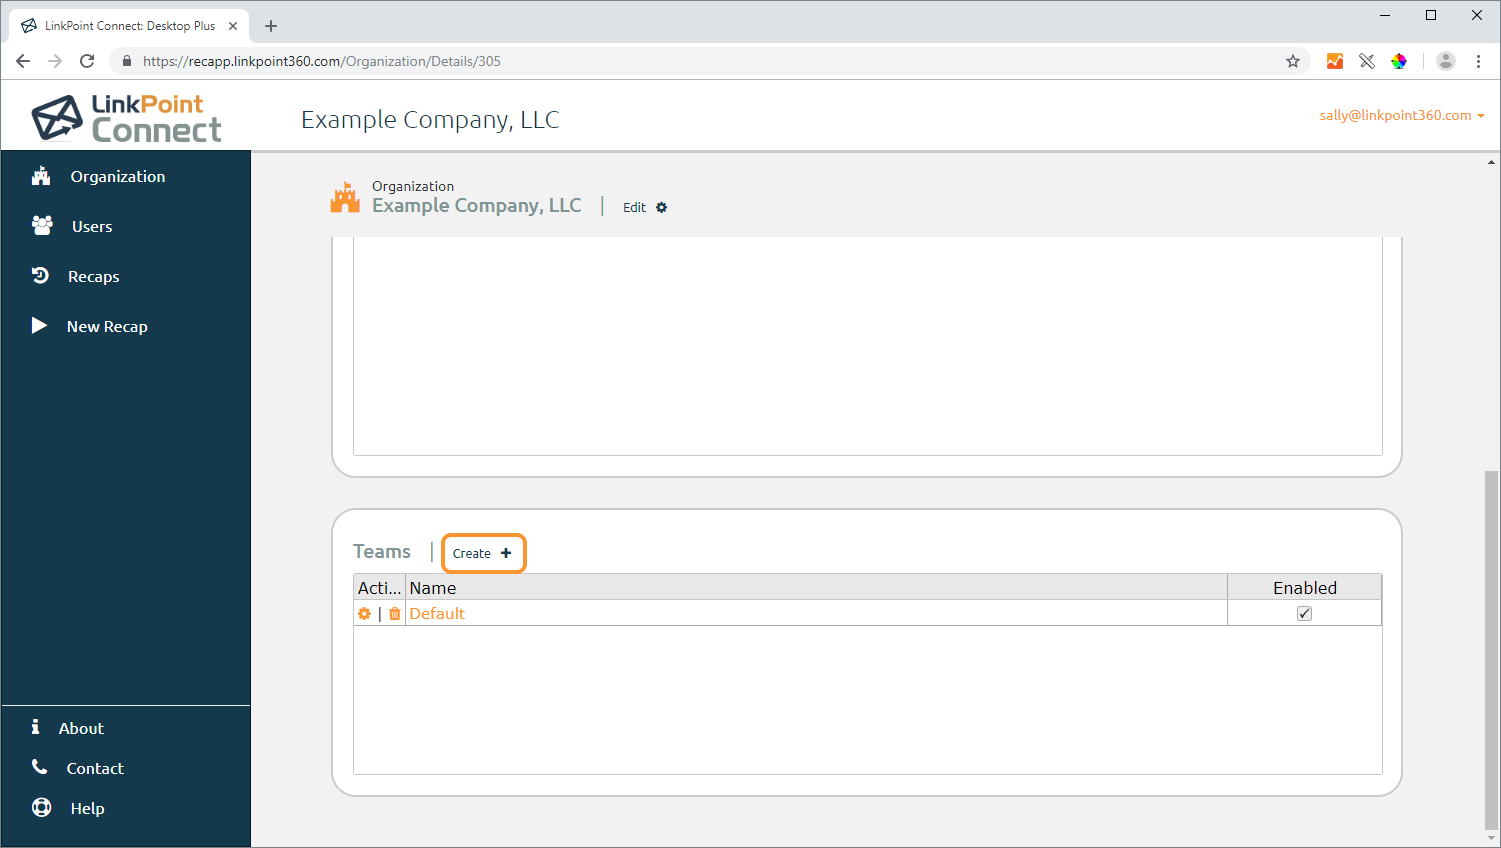
Task: Expand the sally@linkpoint360.com account dropdown
Action: (x=1402, y=115)
